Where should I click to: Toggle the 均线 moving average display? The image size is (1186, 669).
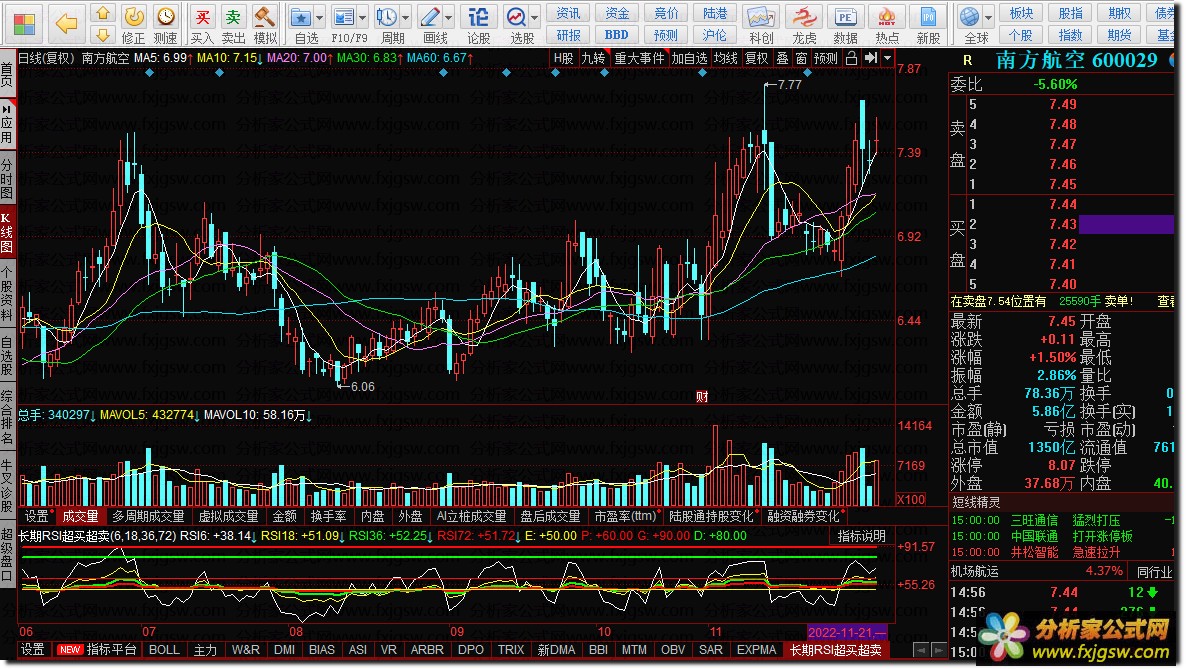pos(726,58)
